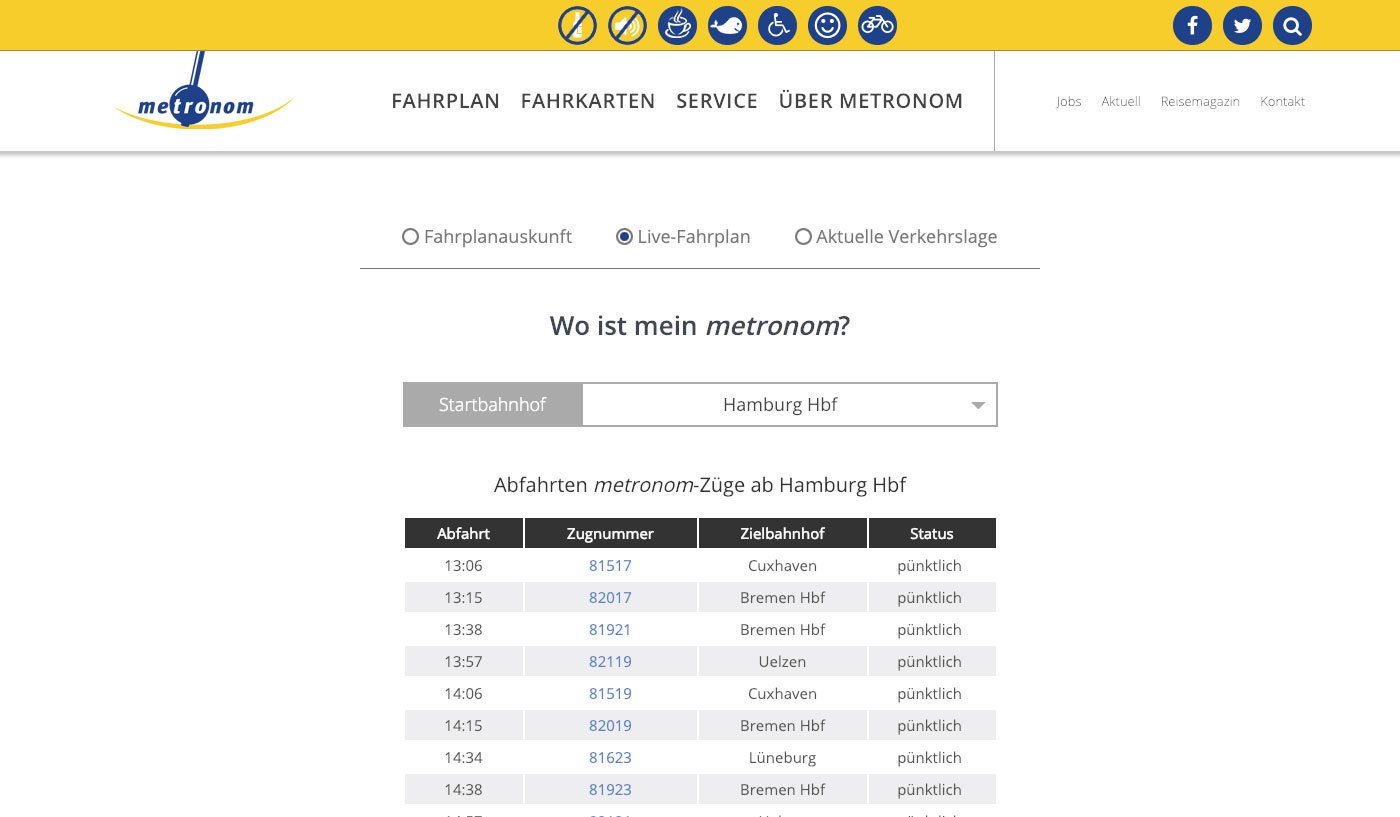
Task: Open the Kontakt page
Action: coord(1283,101)
